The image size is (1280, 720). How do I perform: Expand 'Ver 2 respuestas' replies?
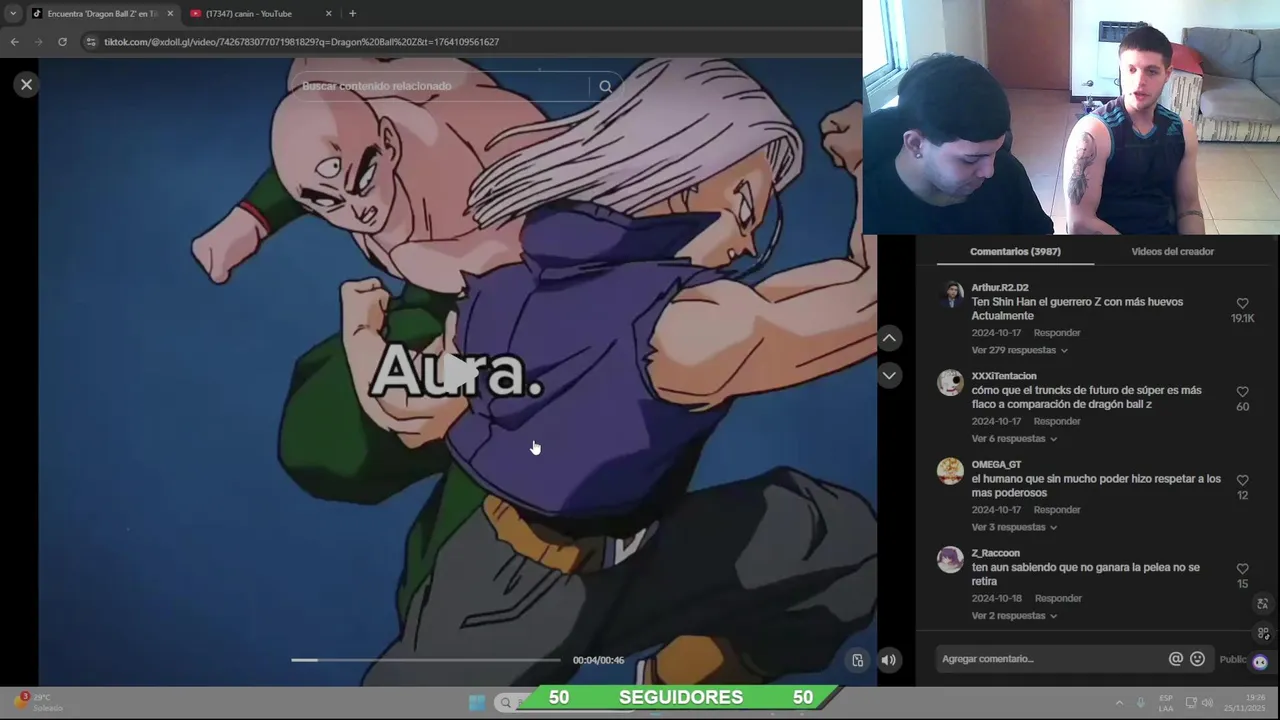1014,616
